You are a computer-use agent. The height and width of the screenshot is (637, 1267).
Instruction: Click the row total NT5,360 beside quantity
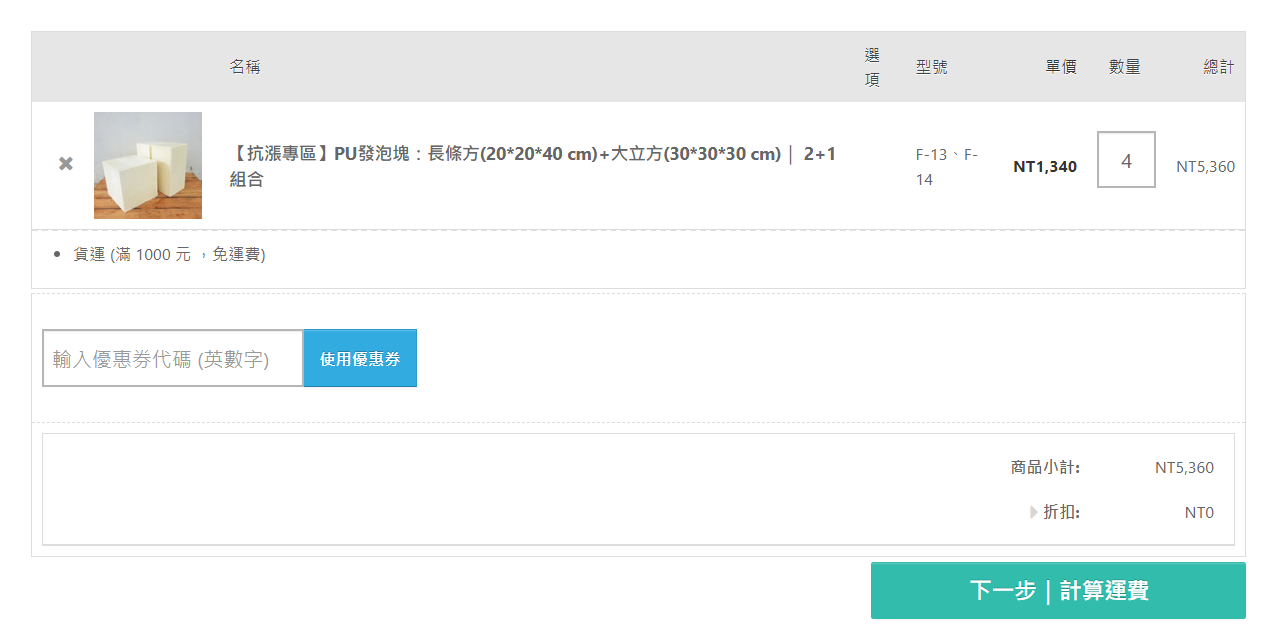click(x=1205, y=166)
